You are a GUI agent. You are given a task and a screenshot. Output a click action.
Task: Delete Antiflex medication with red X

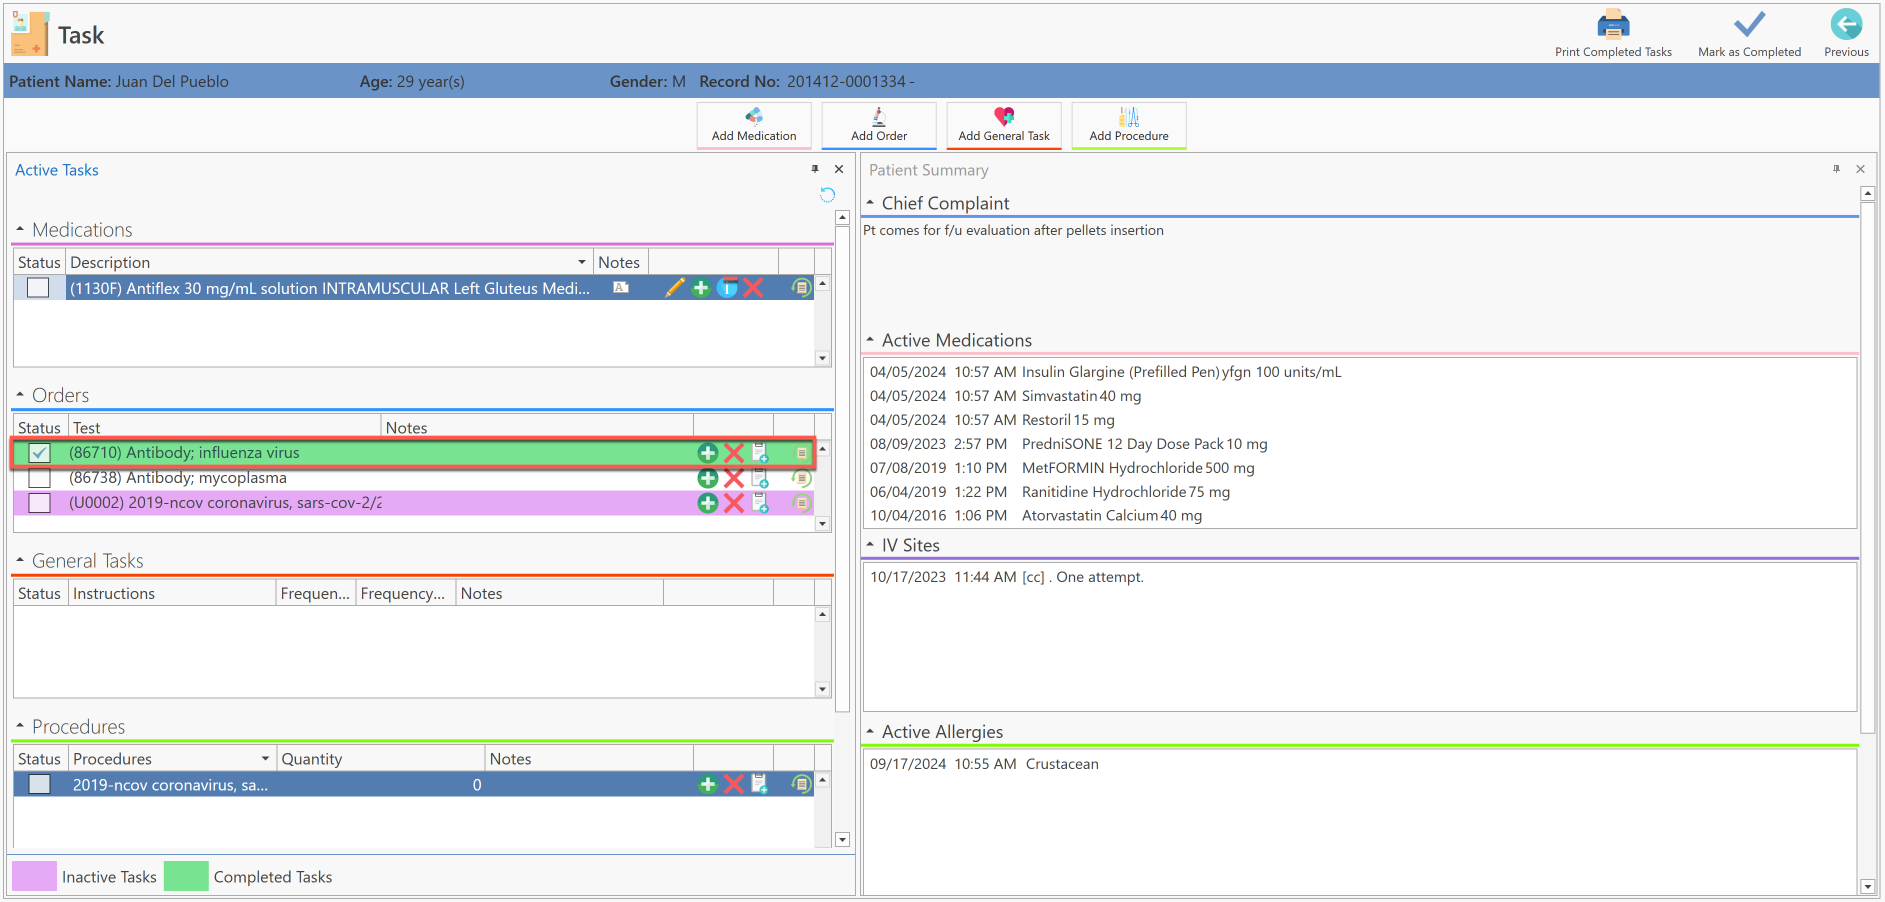click(753, 288)
